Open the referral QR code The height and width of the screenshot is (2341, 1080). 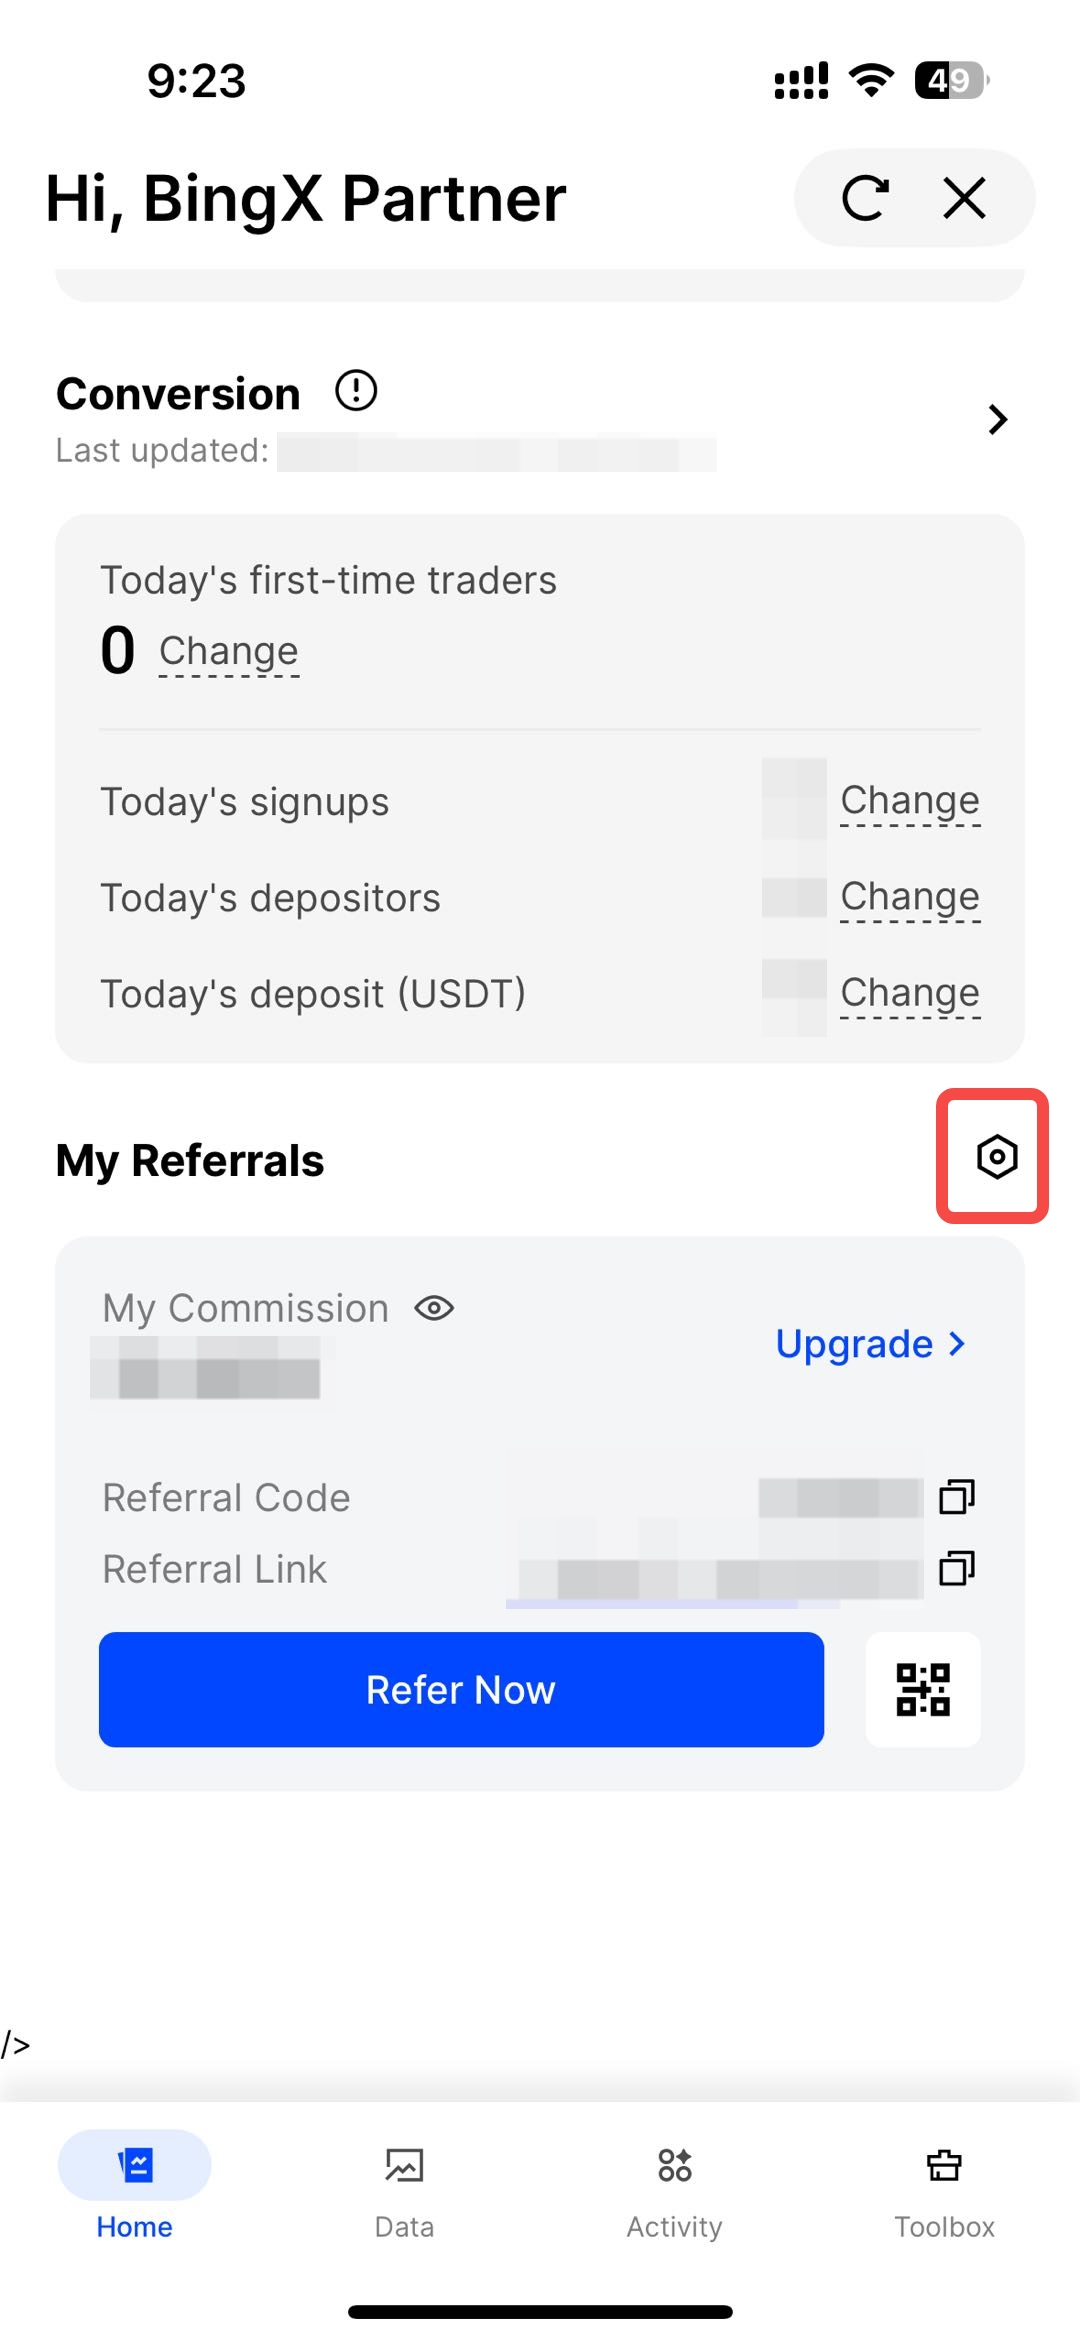click(922, 1690)
